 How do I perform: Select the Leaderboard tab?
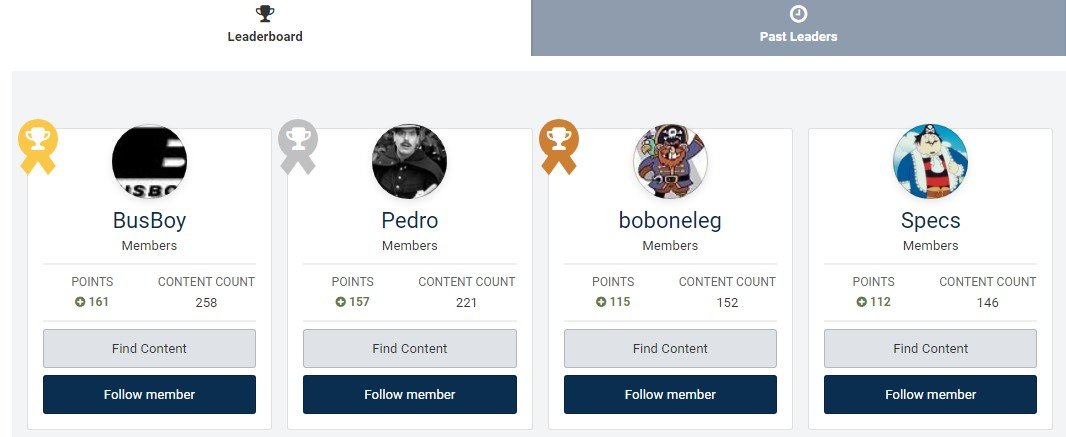point(265,28)
